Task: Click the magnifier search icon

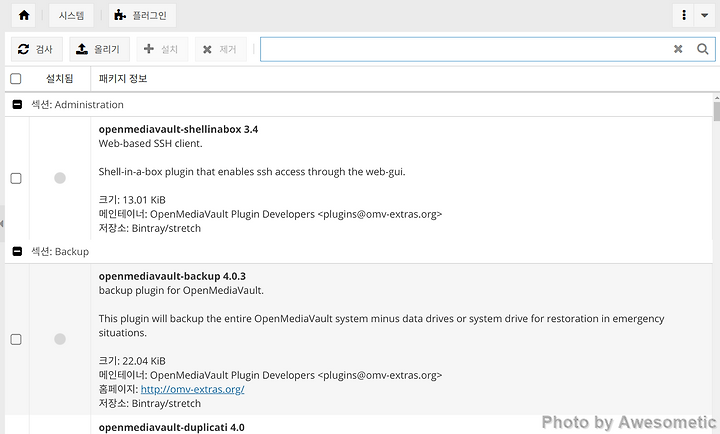Action: click(703, 49)
